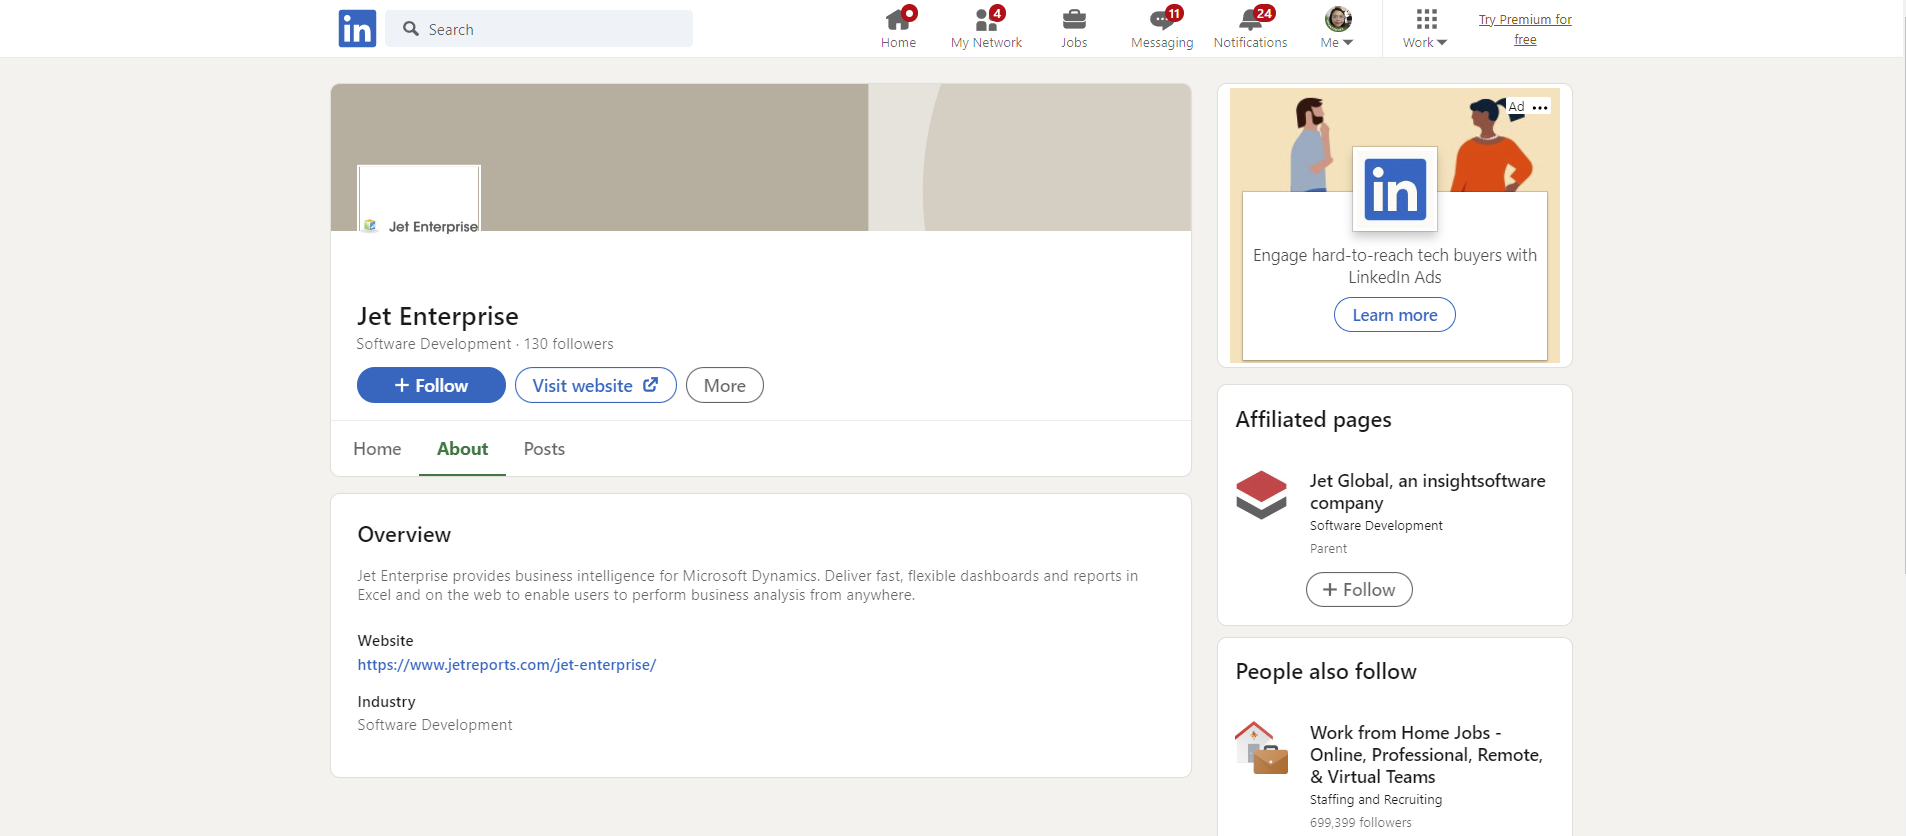Click the Visit website button
1906x836 pixels.
click(596, 385)
